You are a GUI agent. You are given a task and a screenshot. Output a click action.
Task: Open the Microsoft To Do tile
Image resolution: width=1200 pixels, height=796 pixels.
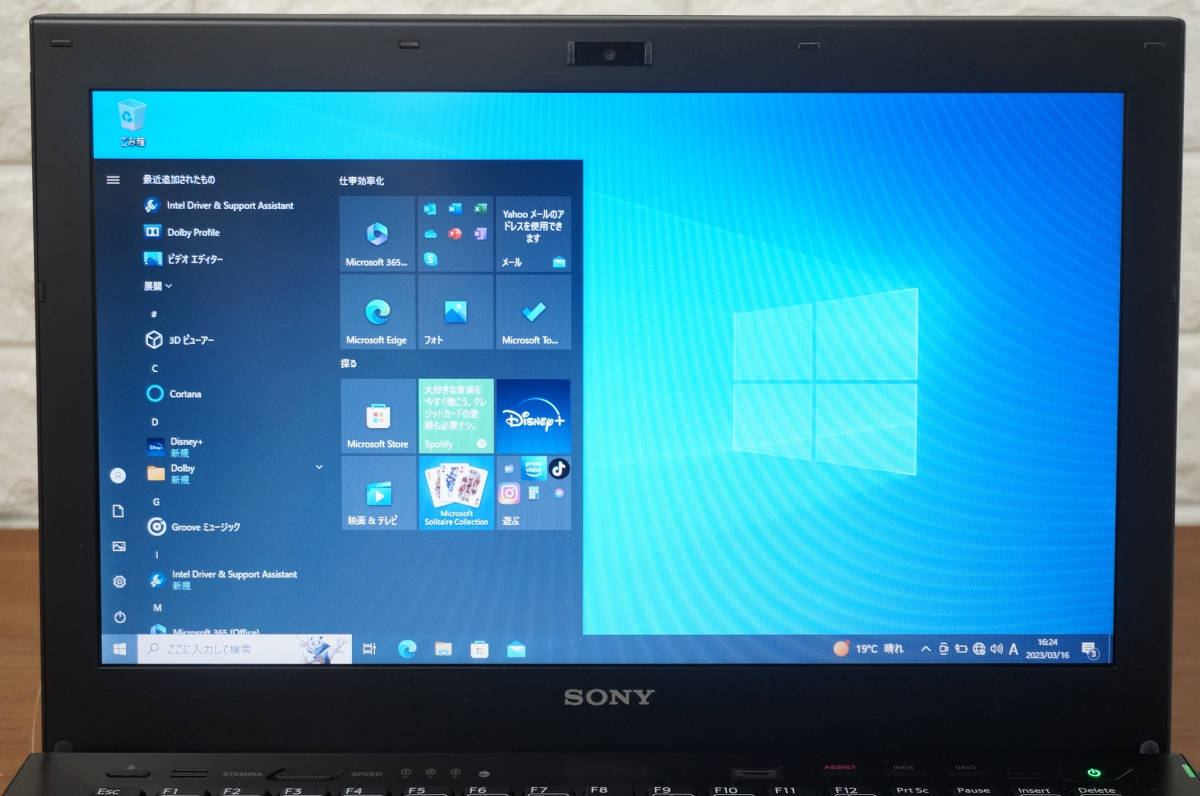pyautogui.click(x=533, y=312)
